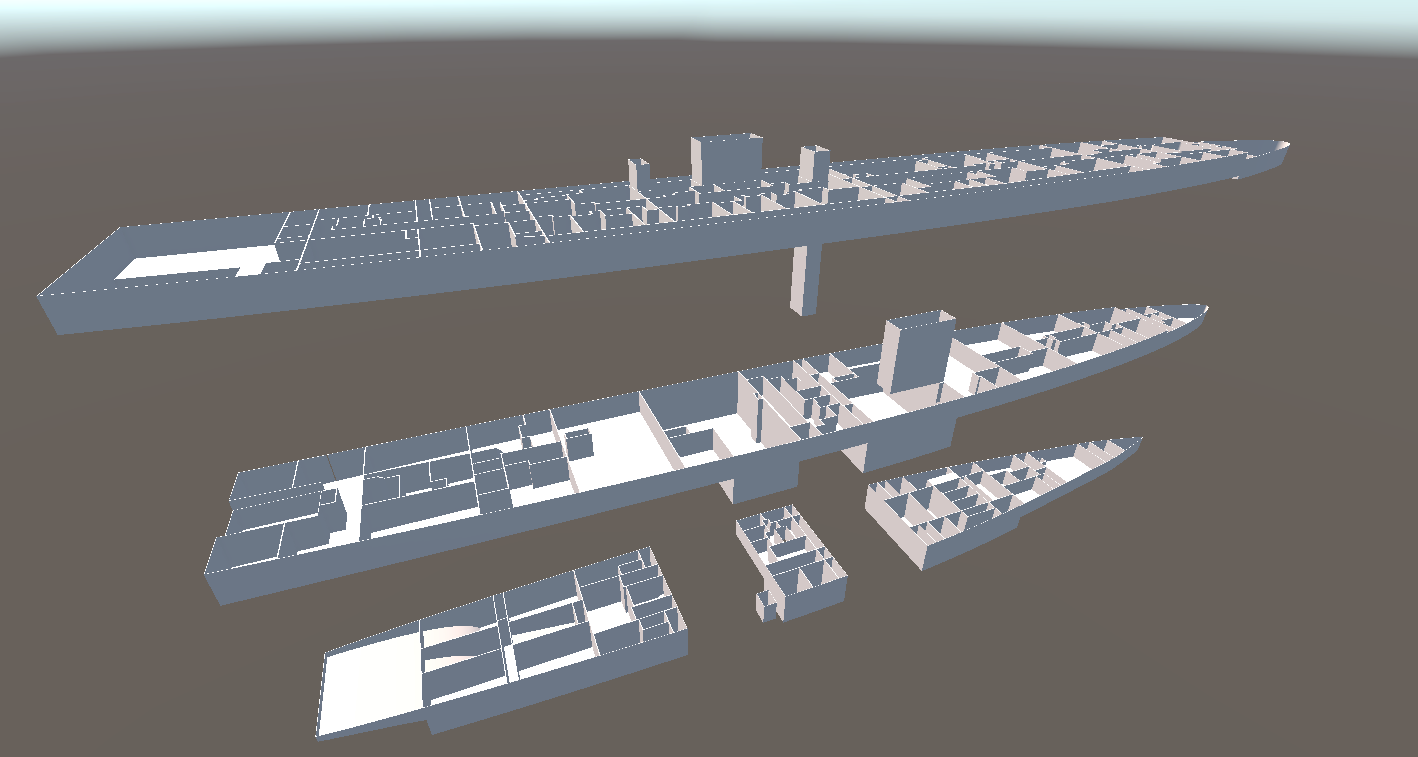Select the narrow tower right of the tallest tower
The image size is (1418, 757).
click(812, 163)
